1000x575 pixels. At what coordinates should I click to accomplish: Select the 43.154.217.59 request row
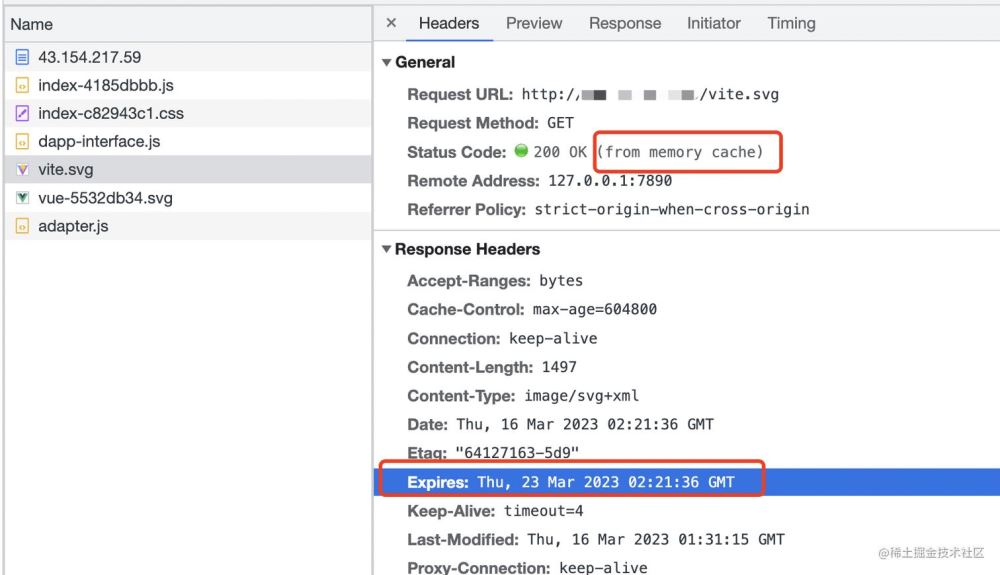click(188, 57)
